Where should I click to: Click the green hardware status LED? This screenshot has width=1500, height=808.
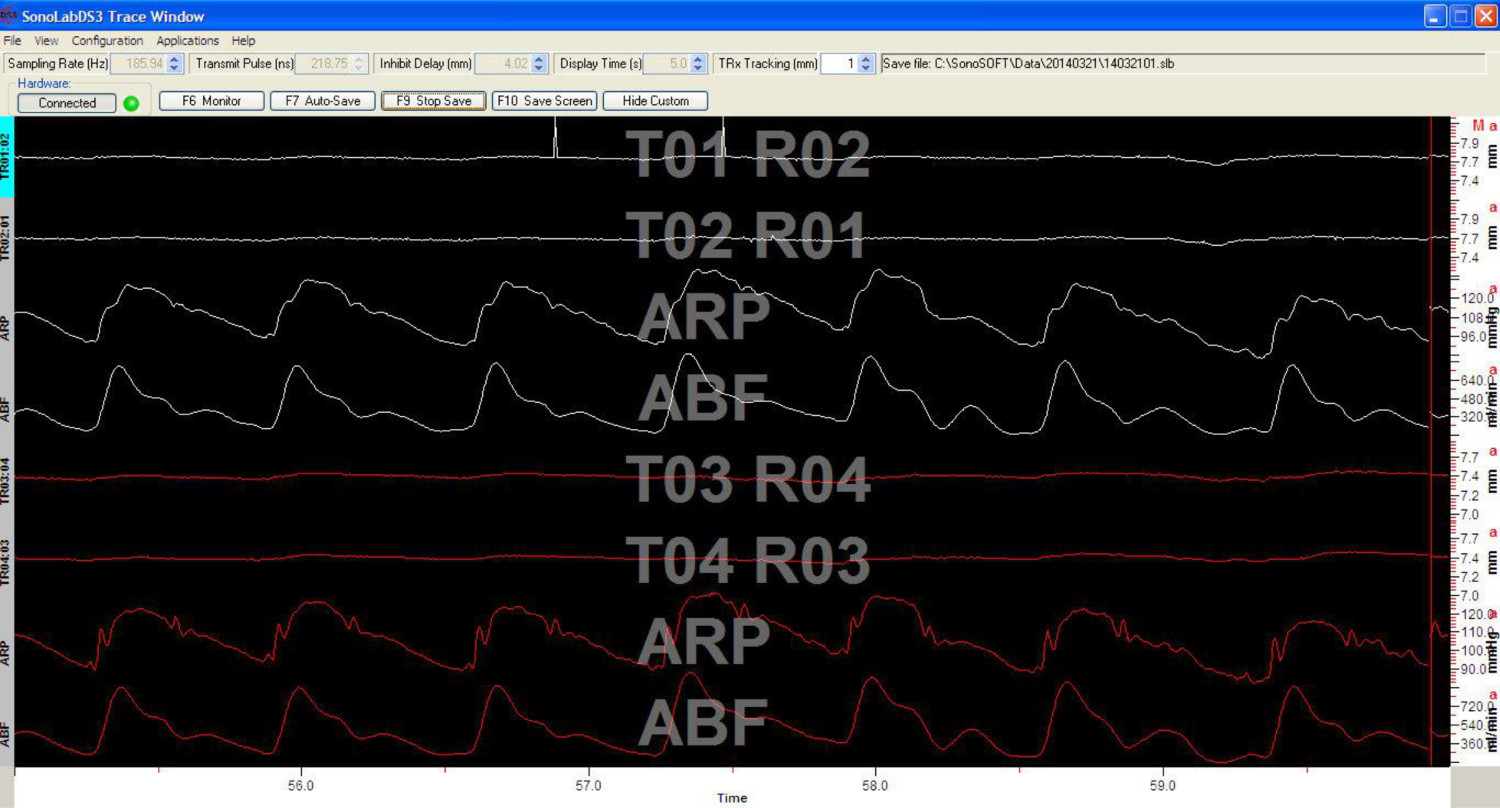[x=131, y=103]
